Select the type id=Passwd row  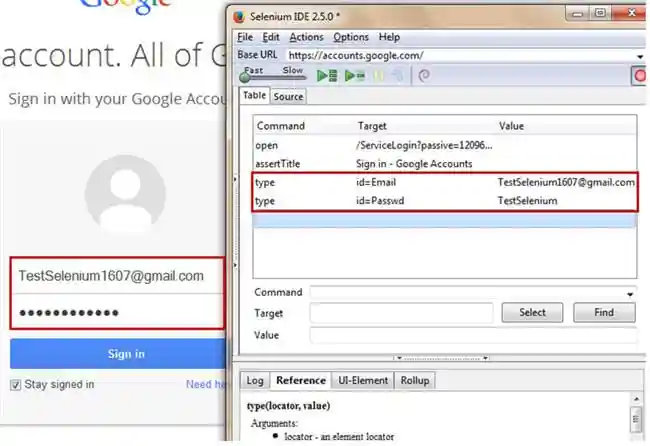click(x=444, y=201)
